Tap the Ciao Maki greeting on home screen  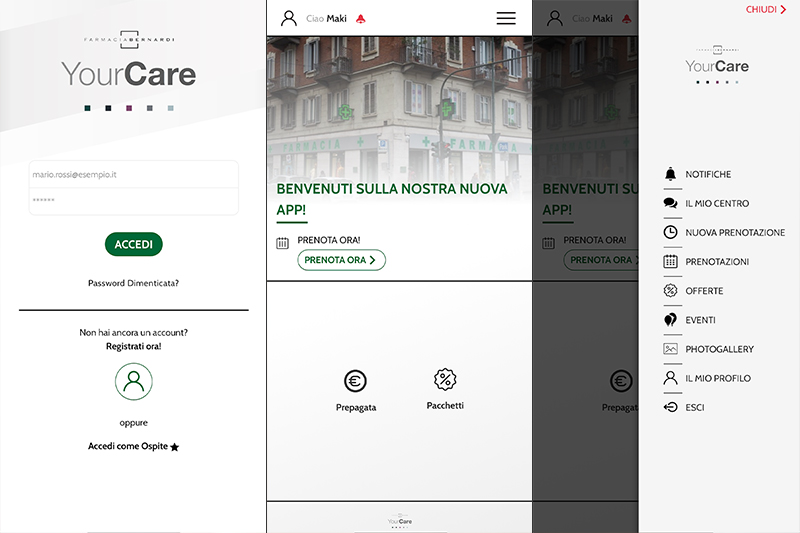[326, 19]
